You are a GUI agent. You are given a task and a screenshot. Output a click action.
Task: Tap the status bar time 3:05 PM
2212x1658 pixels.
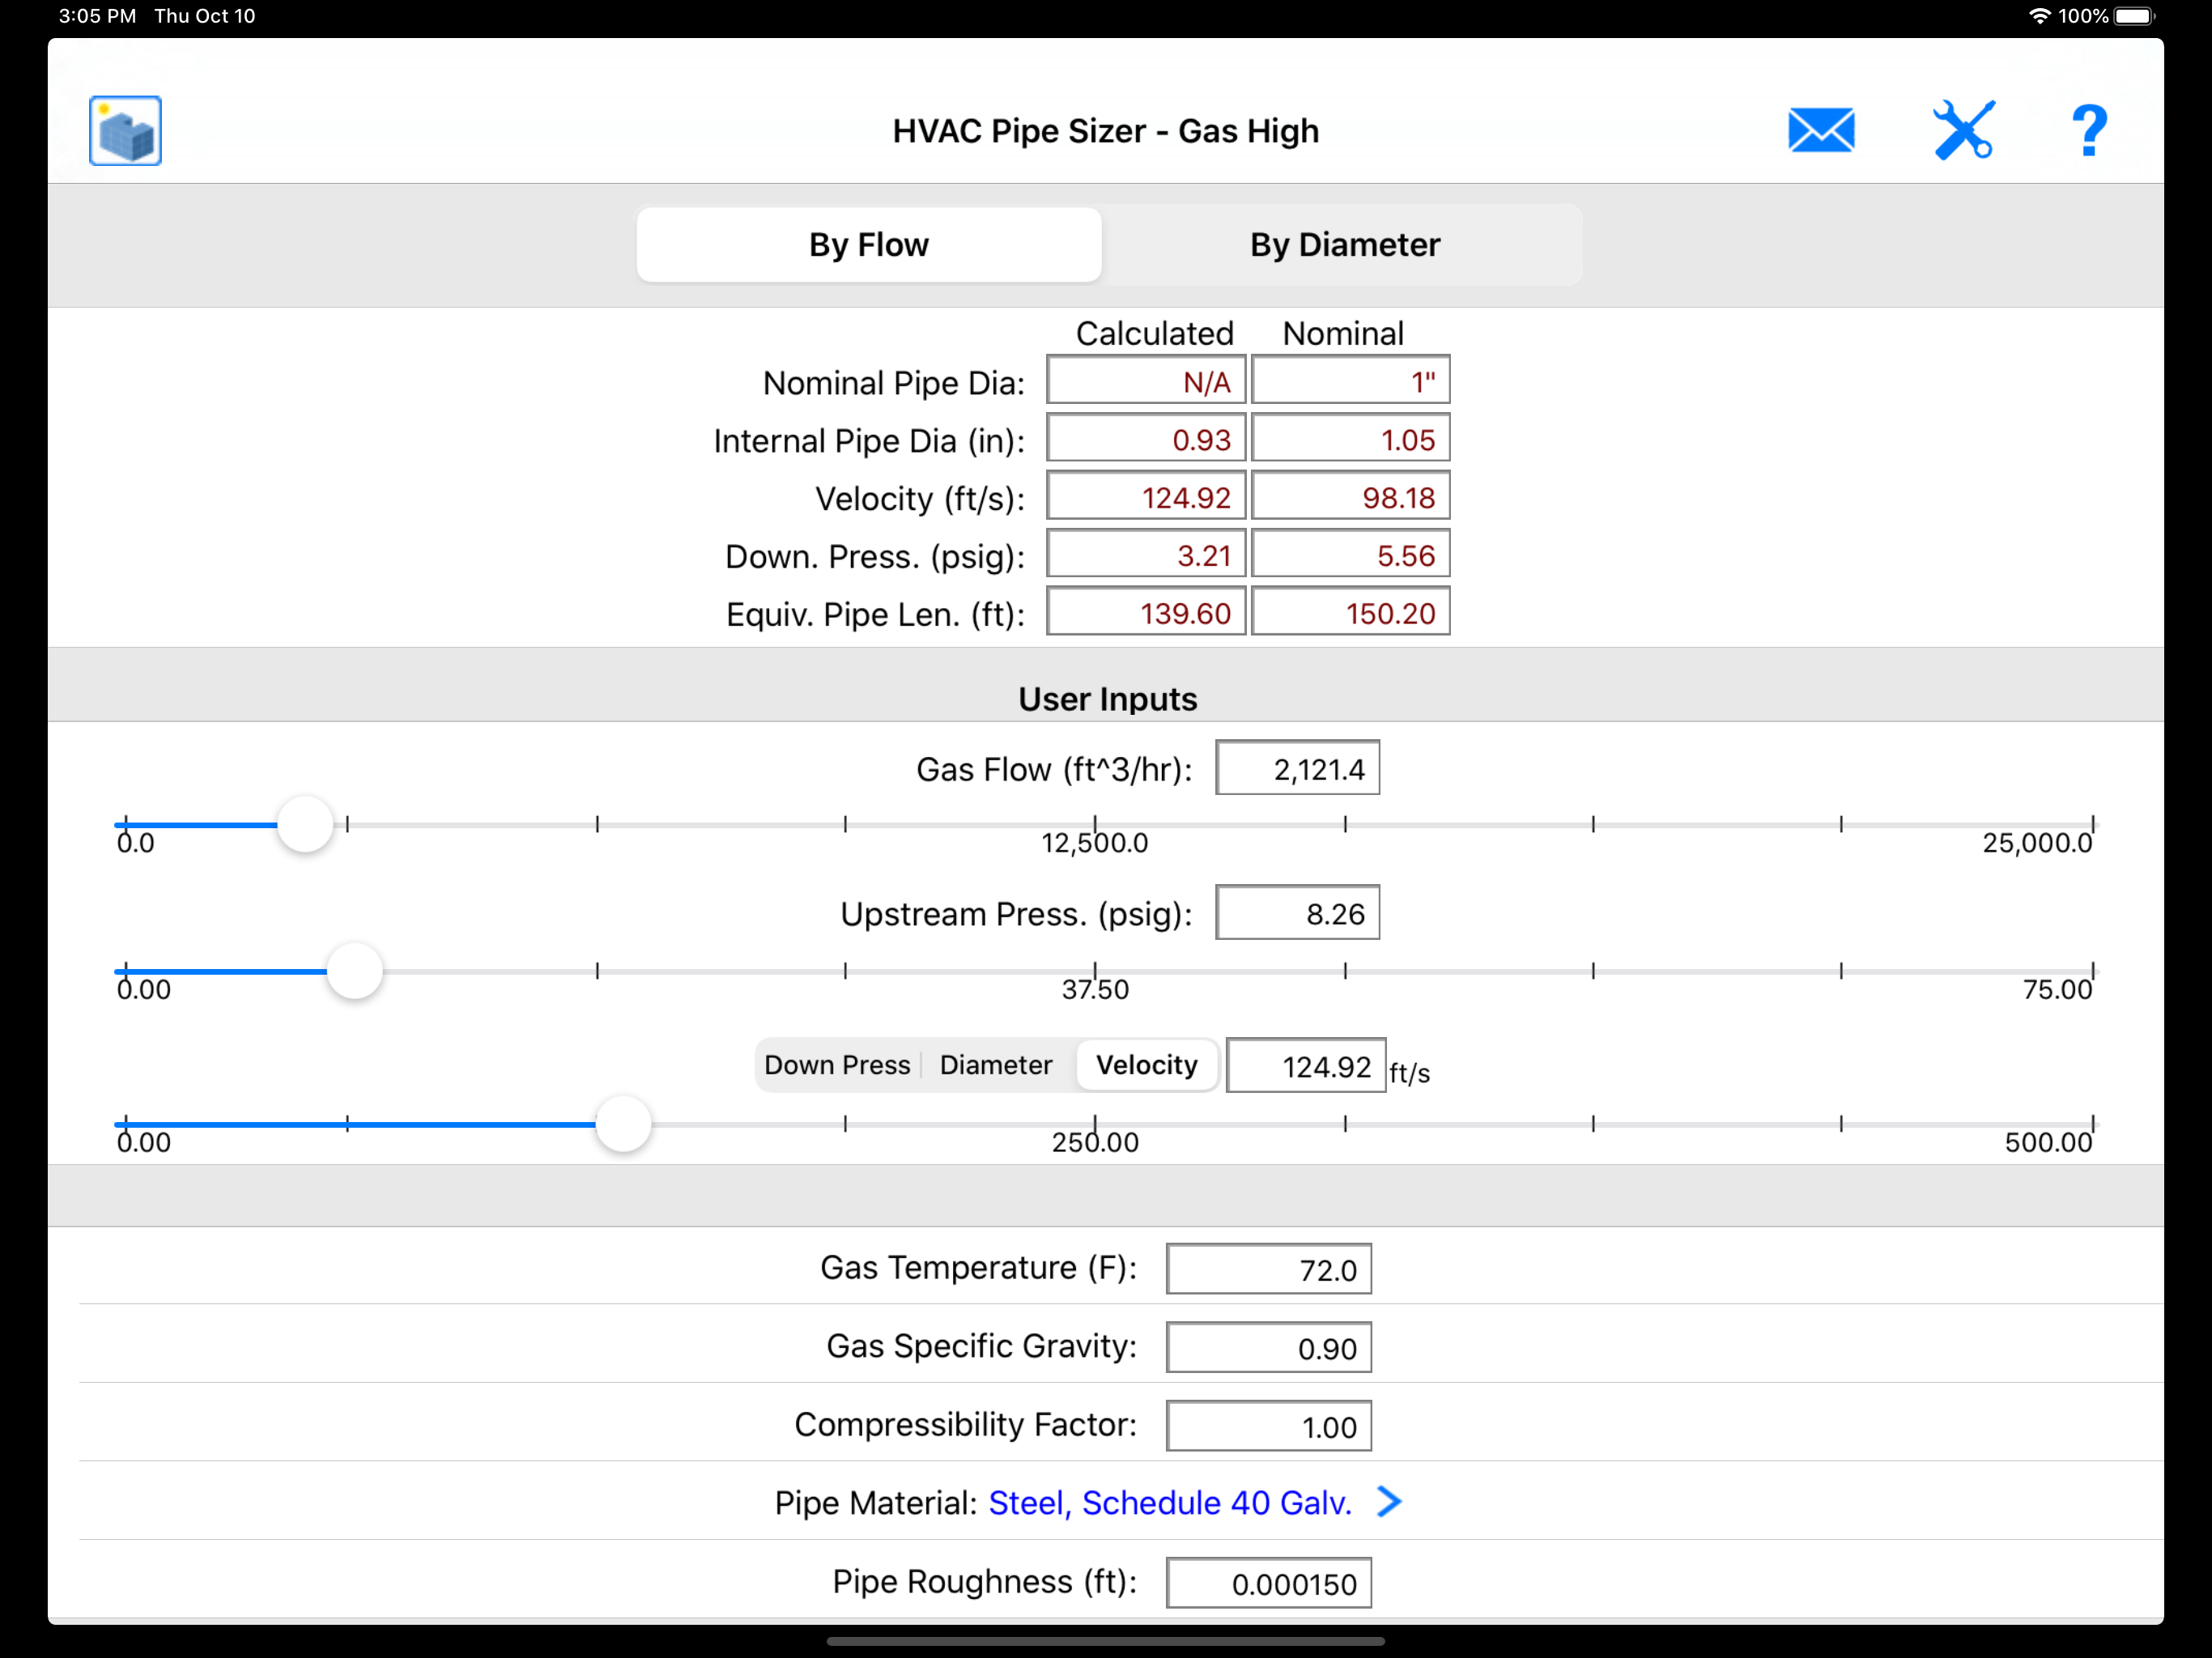pyautogui.click(x=97, y=16)
